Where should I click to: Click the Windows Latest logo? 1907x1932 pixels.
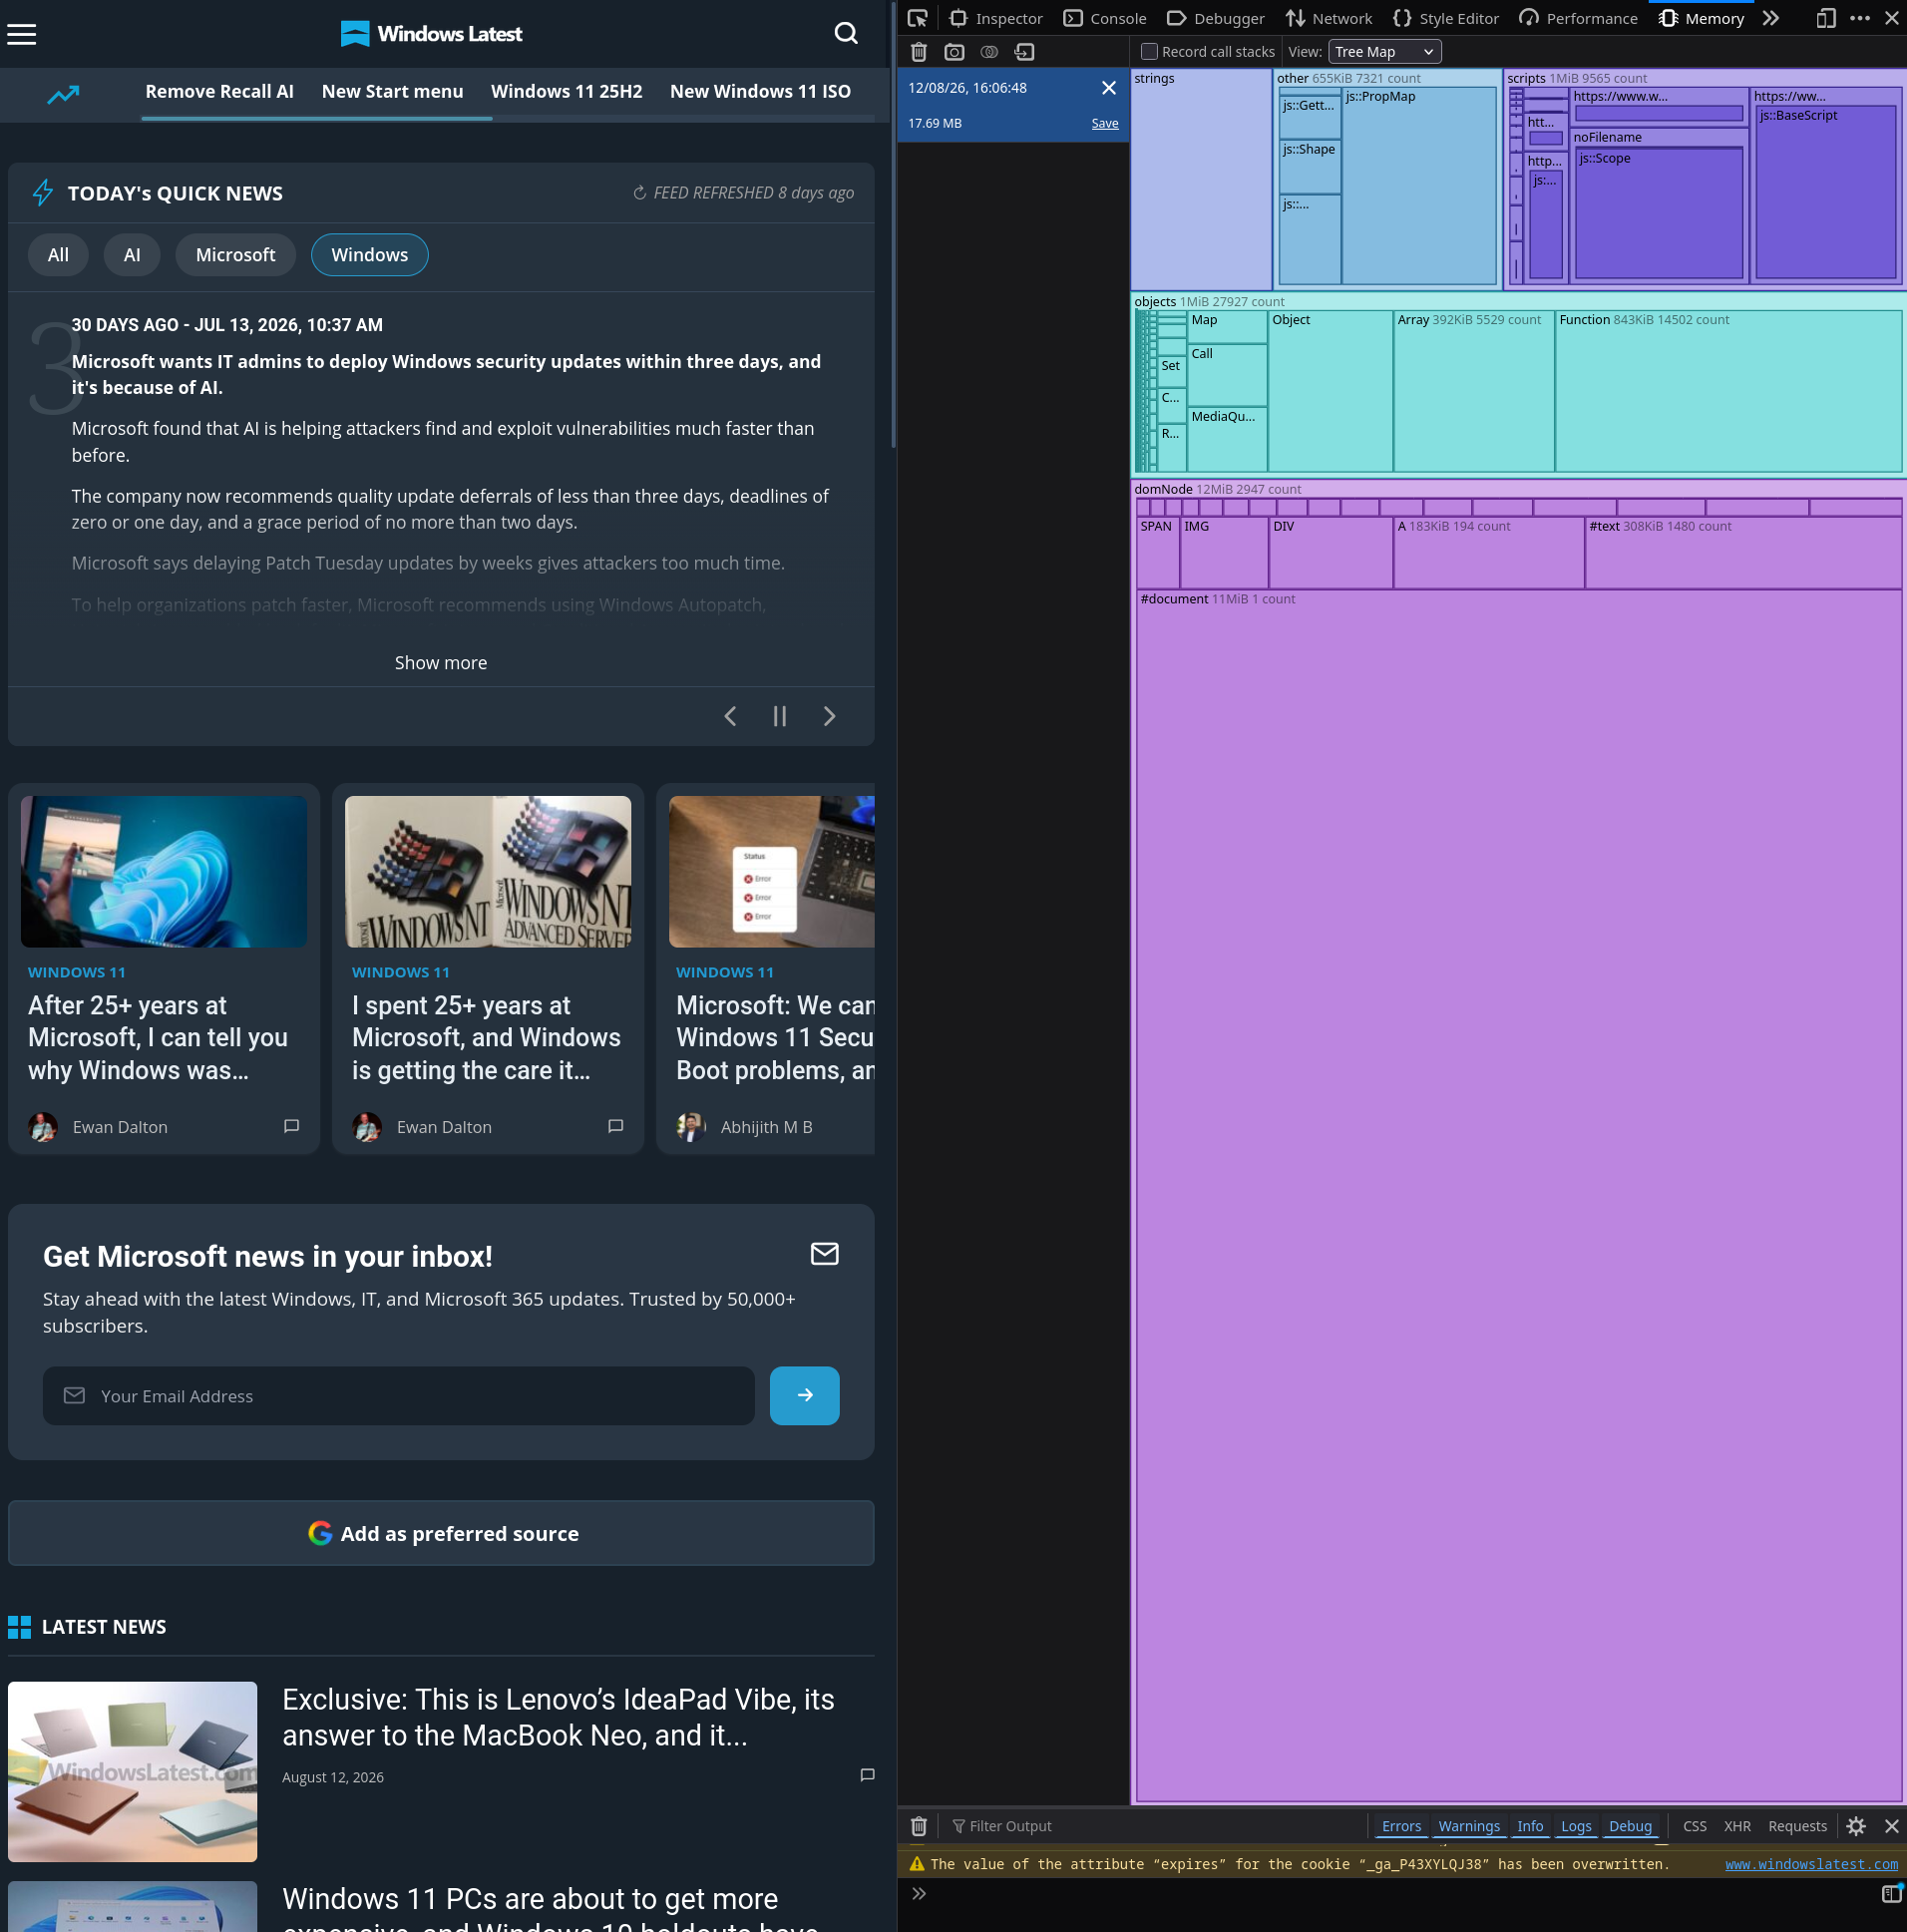point(431,34)
